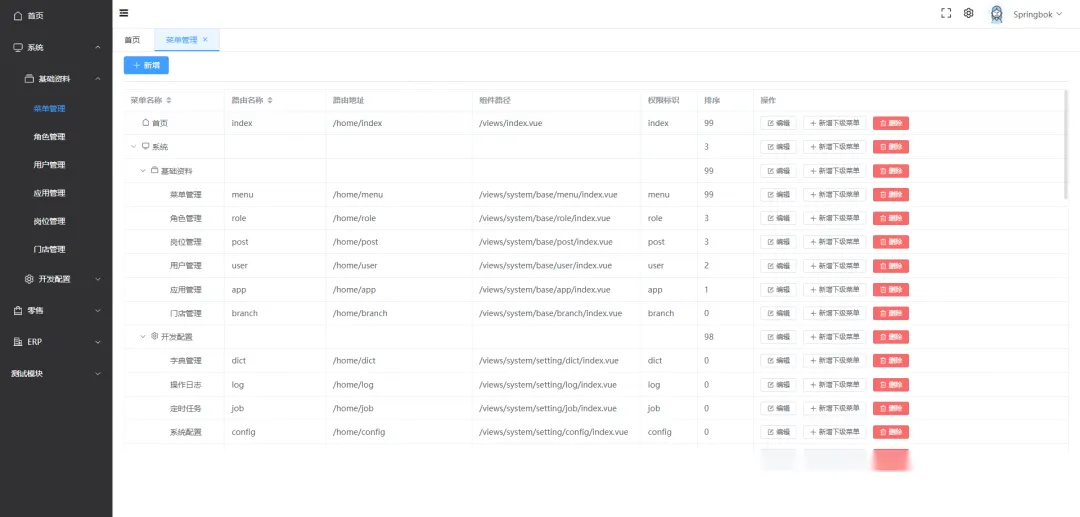The image size is (1080, 517).
Task: Edit the menu row 菜单管理
Action: pyautogui.click(x=778, y=195)
